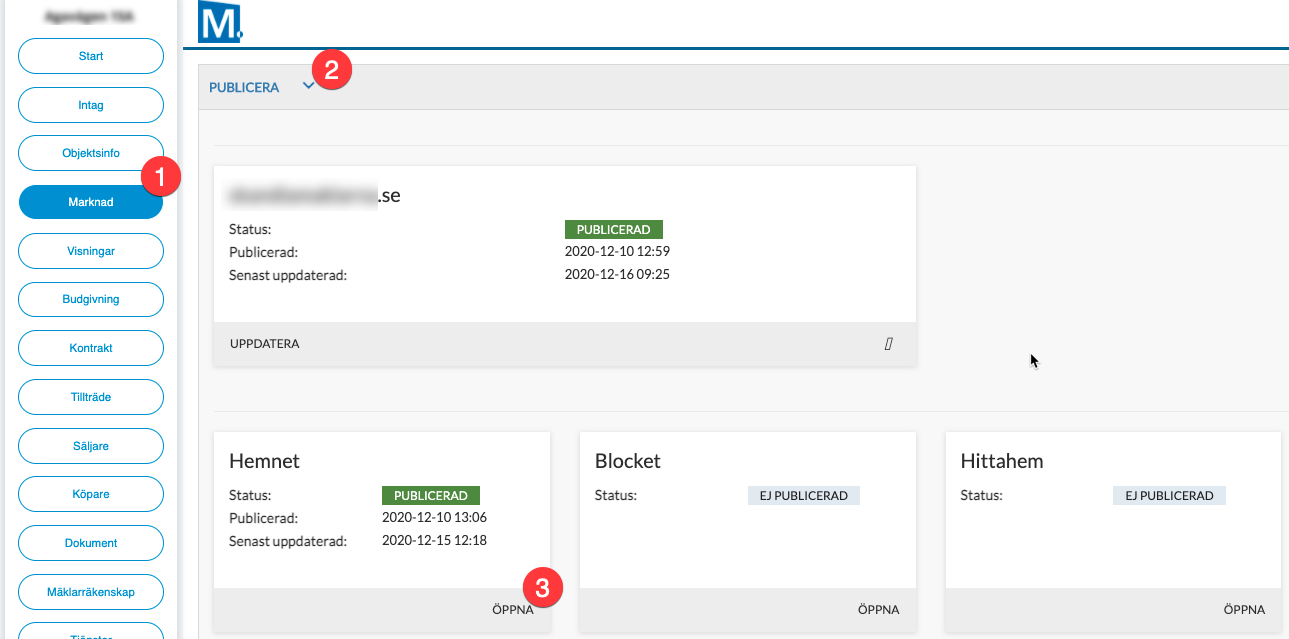Open the Säljare section
The height and width of the screenshot is (639, 1289).
[x=91, y=446]
